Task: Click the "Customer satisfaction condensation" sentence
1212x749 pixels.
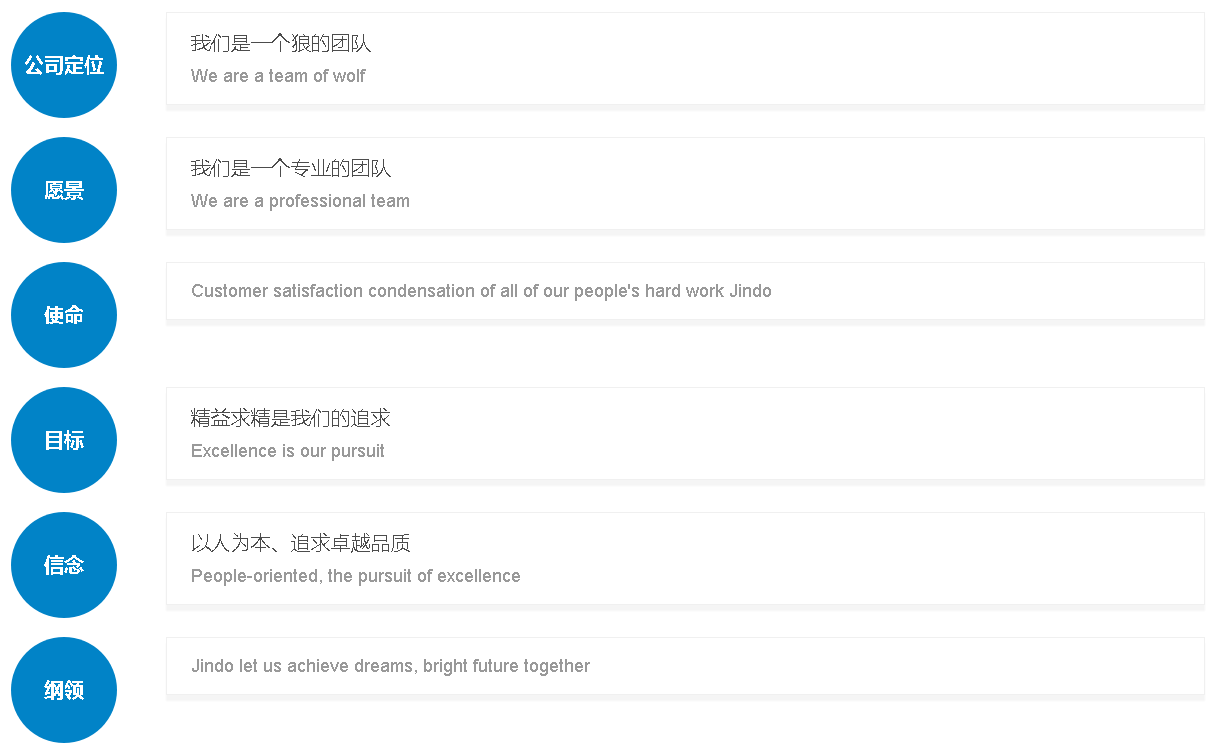Action: [481, 291]
